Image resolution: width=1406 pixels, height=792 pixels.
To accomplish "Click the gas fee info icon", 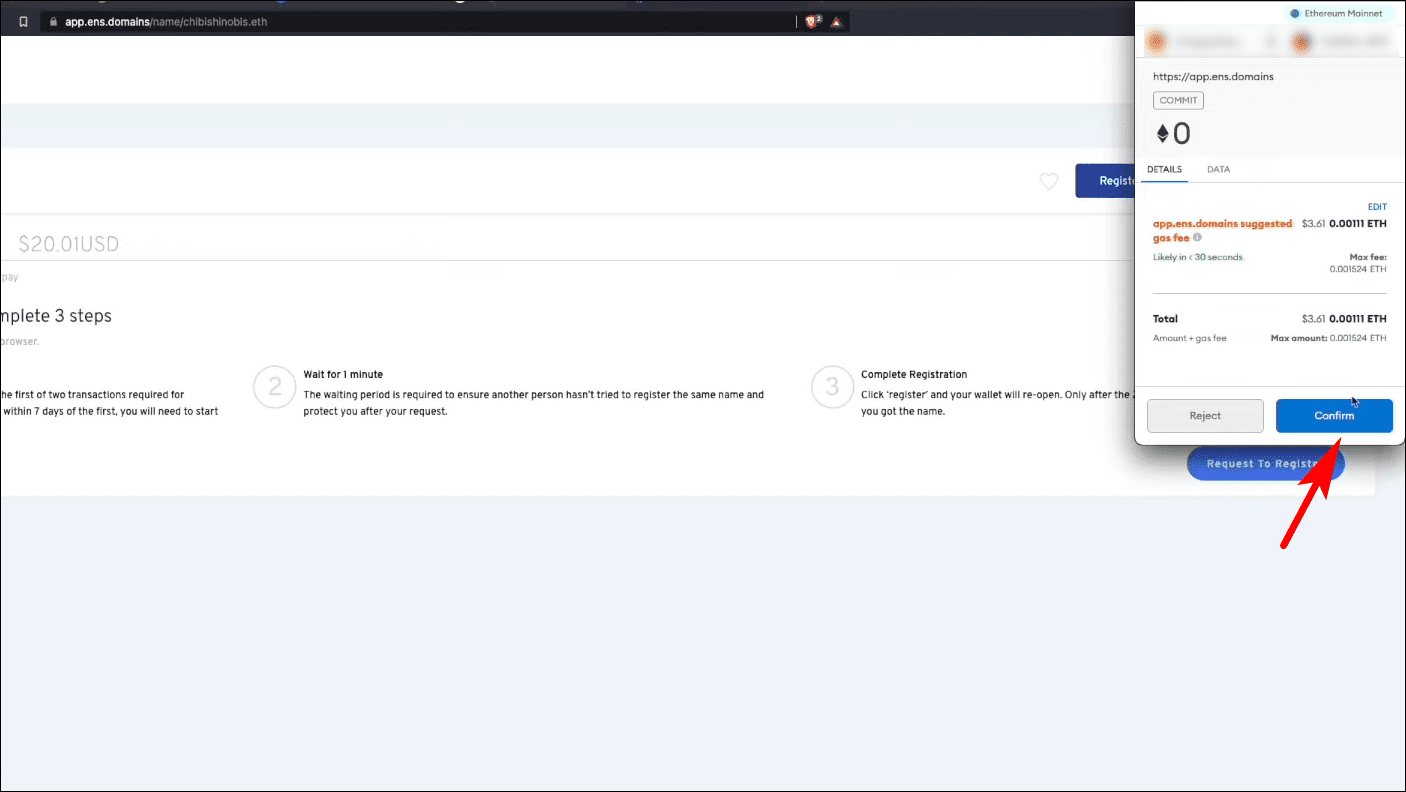I will click(1197, 238).
